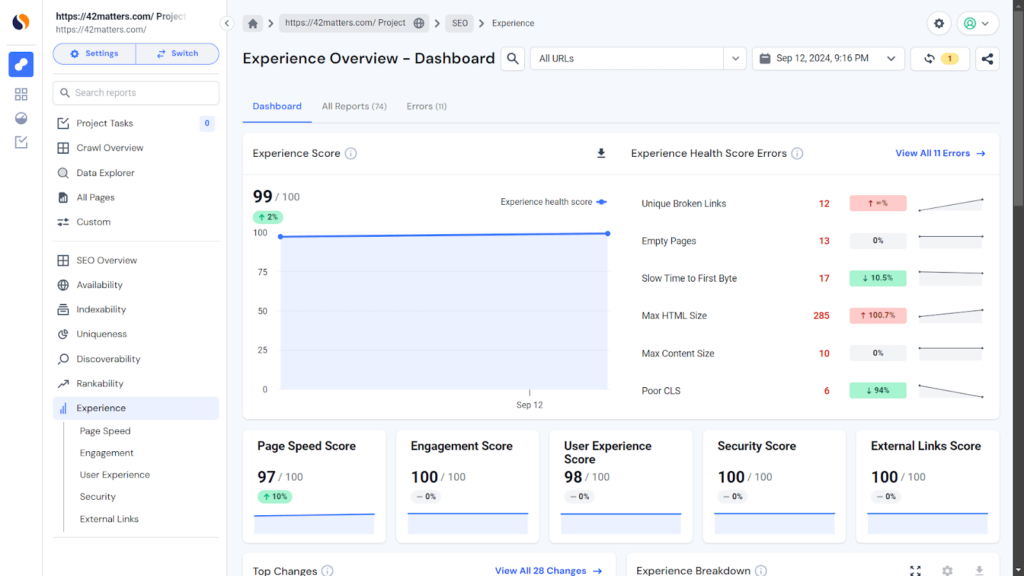Click the info icon beside Experience Score
Viewport: 1024px width, 576px height.
pyautogui.click(x=351, y=154)
